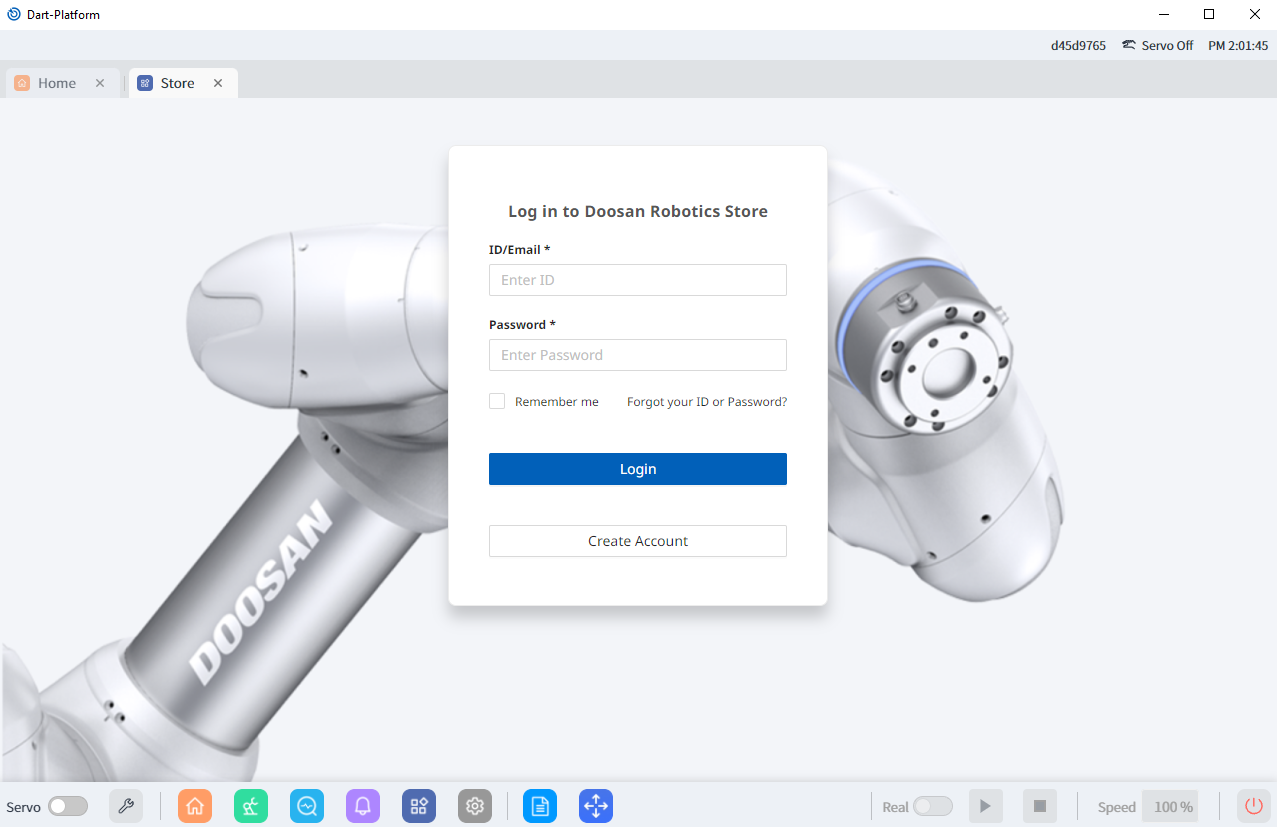Screen dimensions: 1277x827
Task: Open the gray settings gear icon
Action: pyautogui.click(x=475, y=806)
